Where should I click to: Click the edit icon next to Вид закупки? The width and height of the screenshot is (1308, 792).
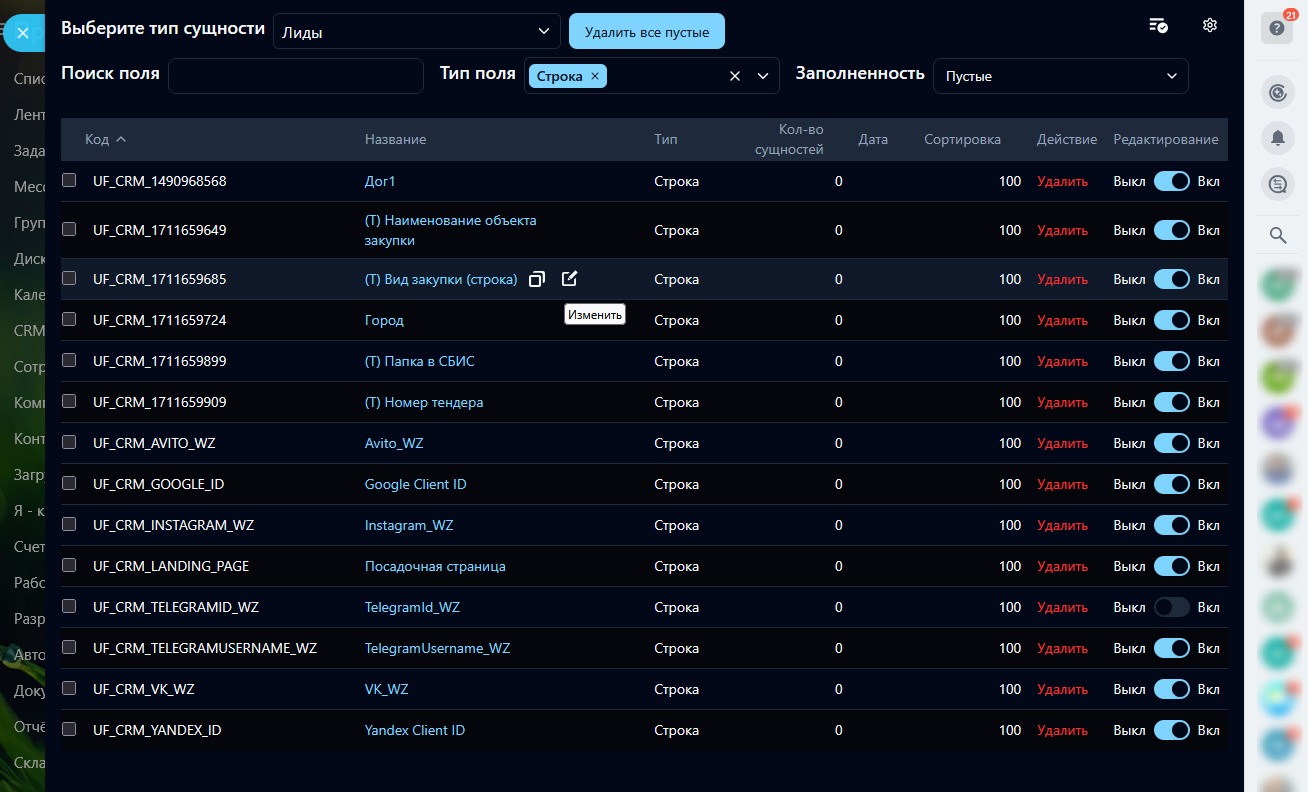click(x=569, y=279)
